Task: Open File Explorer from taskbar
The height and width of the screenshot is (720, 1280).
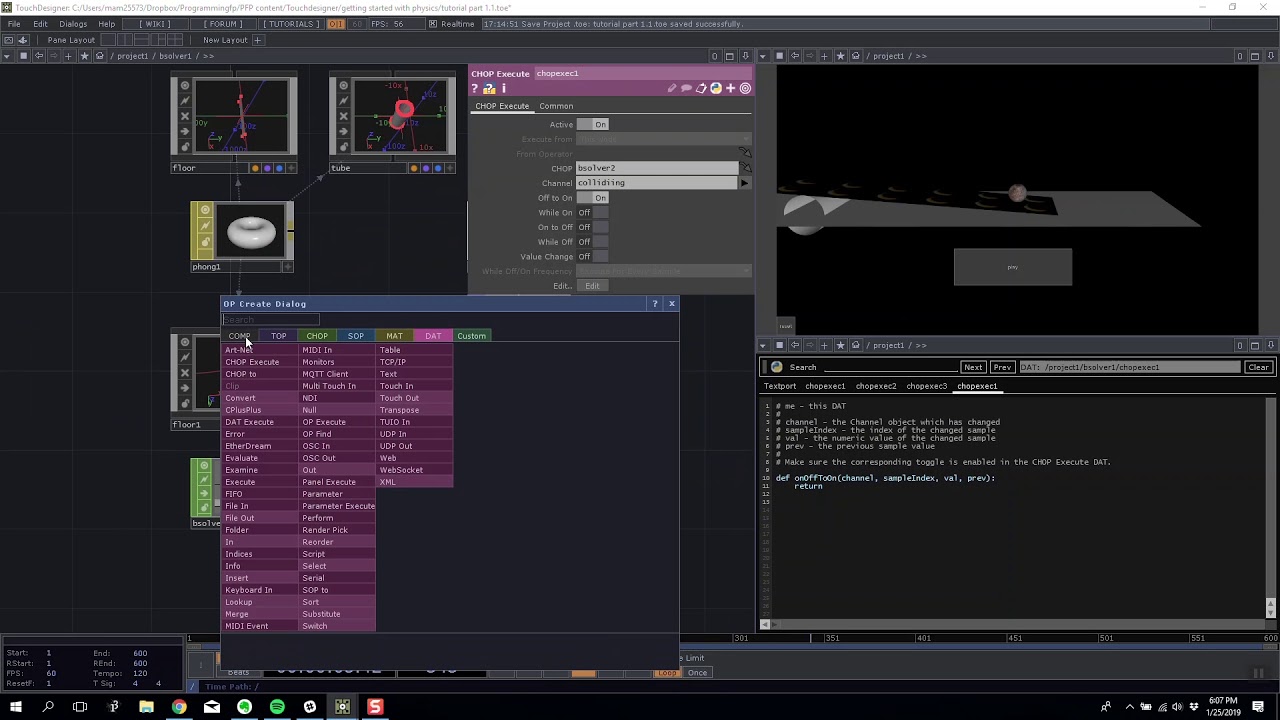Action: pyautogui.click(x=146, y=707)
